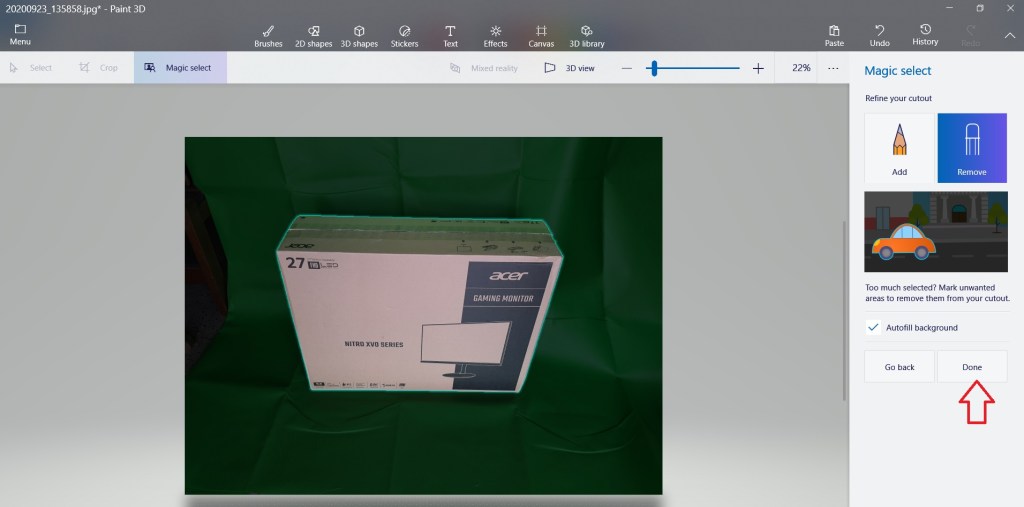Expand the Menu folder button
The height and width of the screenshot is (507, 1024).
point(20,34)
